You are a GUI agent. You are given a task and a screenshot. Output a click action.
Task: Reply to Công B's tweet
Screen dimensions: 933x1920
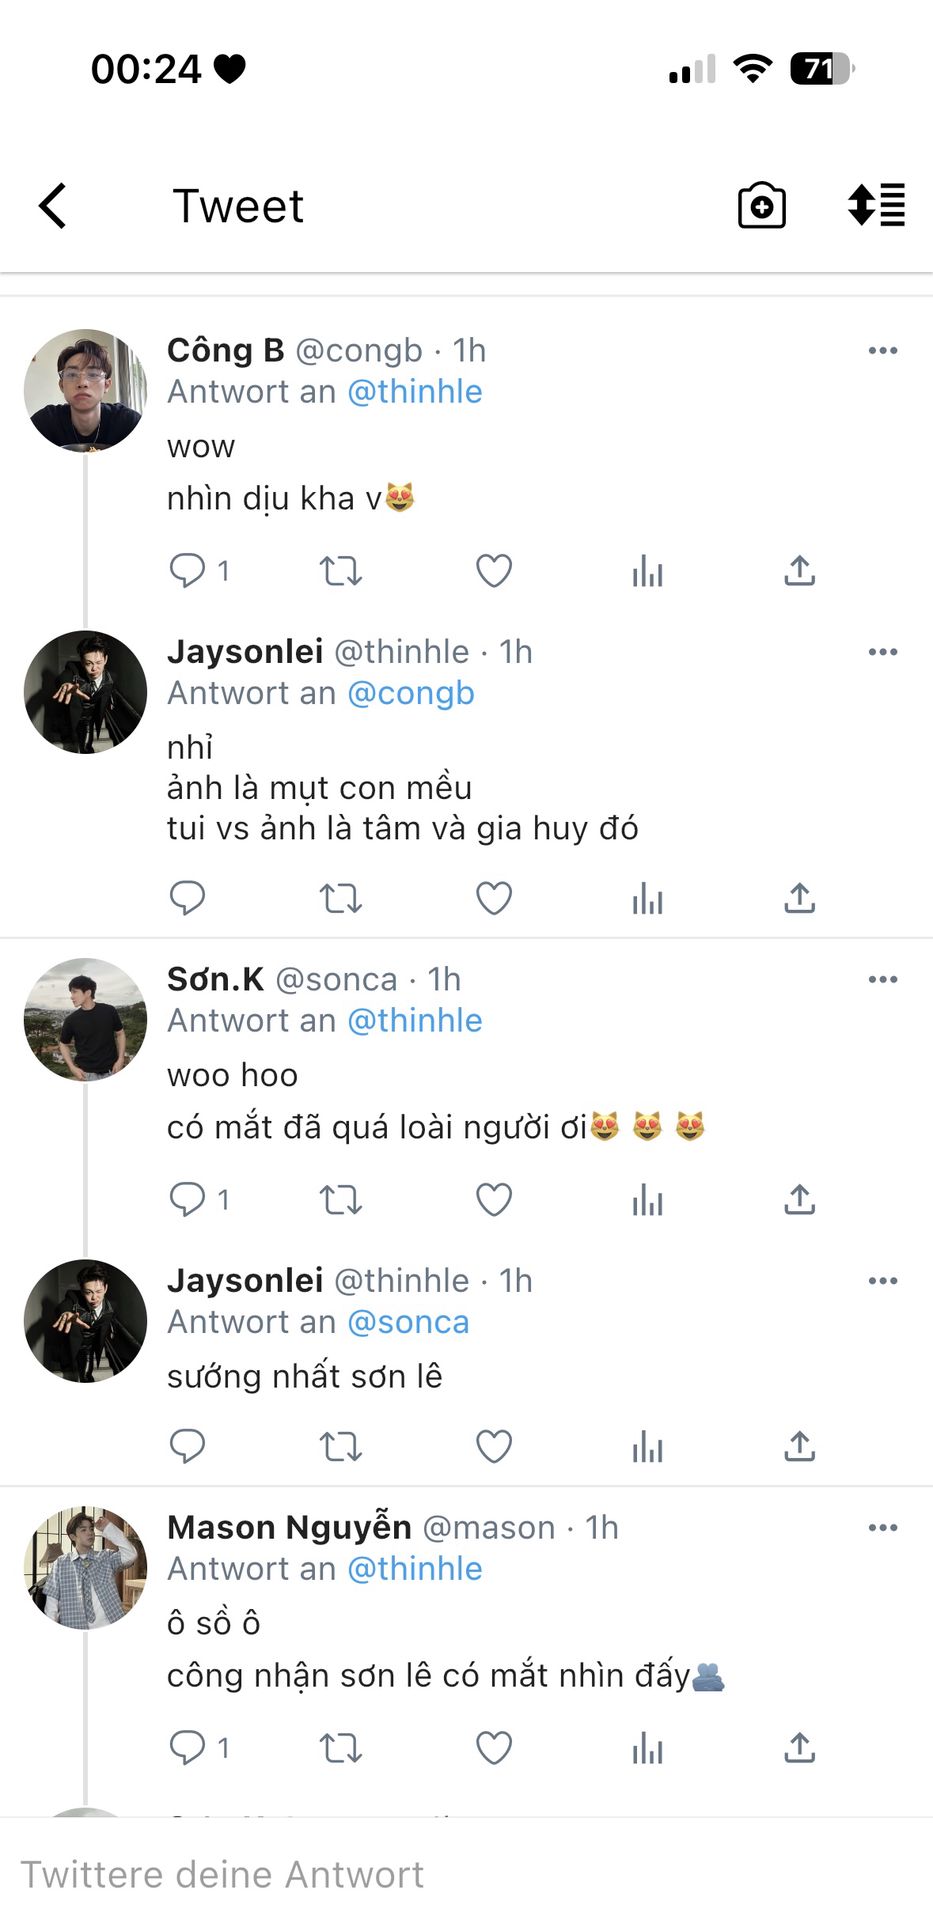click(188, 571)
